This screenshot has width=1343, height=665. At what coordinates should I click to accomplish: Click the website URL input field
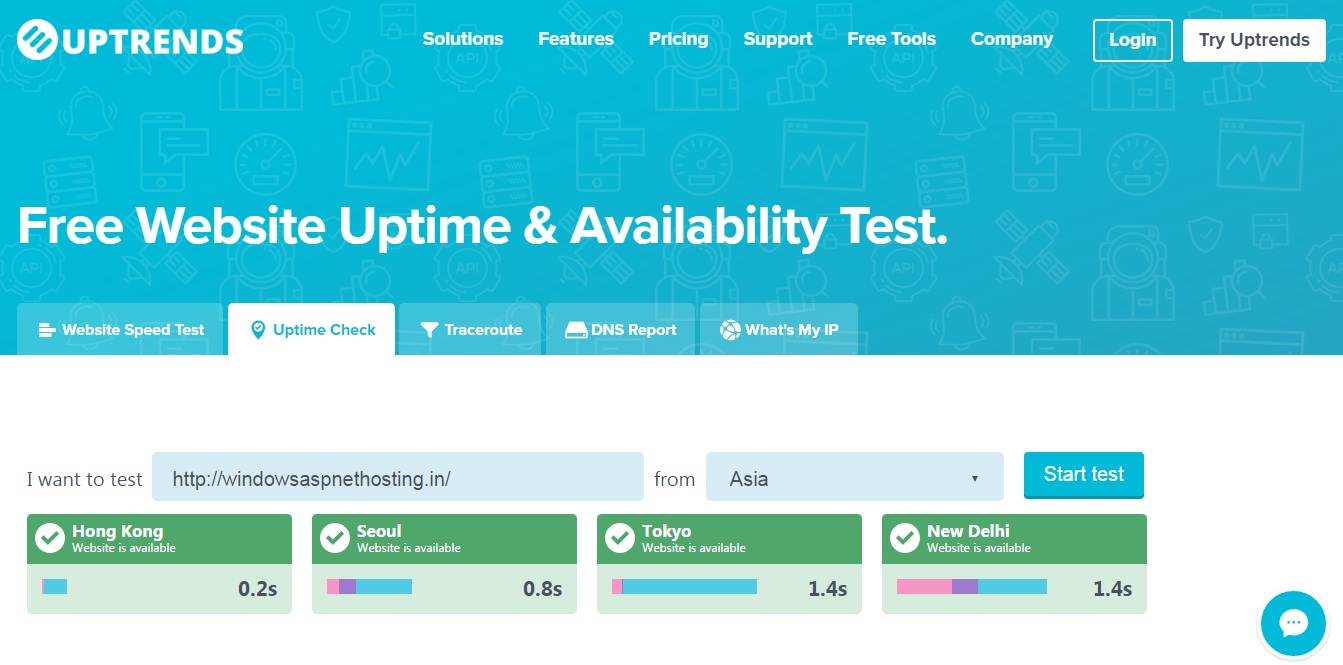tap(398, 477)
